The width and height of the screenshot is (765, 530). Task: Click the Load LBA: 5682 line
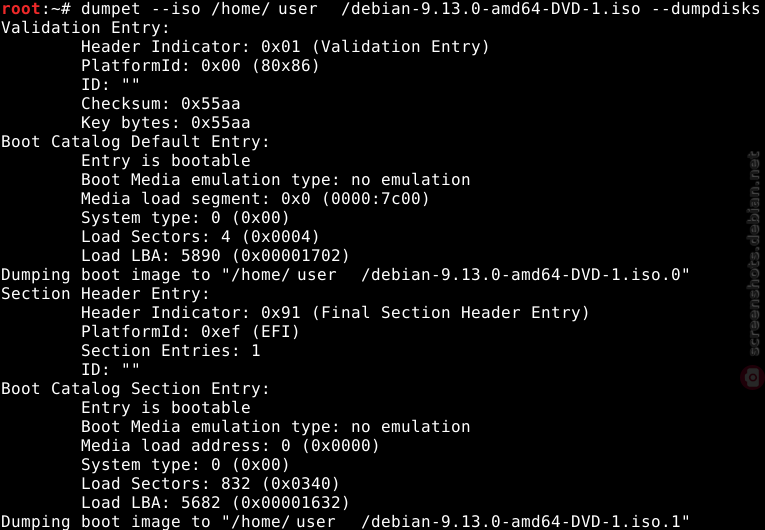(x=215, y=503)
